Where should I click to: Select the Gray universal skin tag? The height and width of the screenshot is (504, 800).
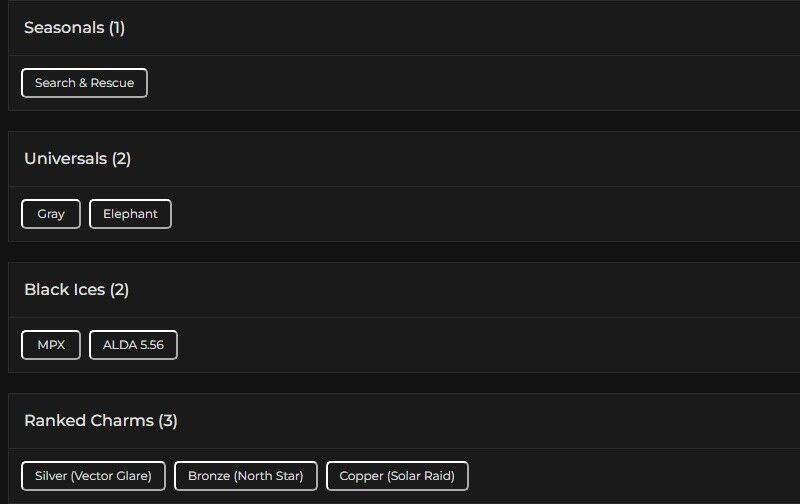tap(51, 214)
